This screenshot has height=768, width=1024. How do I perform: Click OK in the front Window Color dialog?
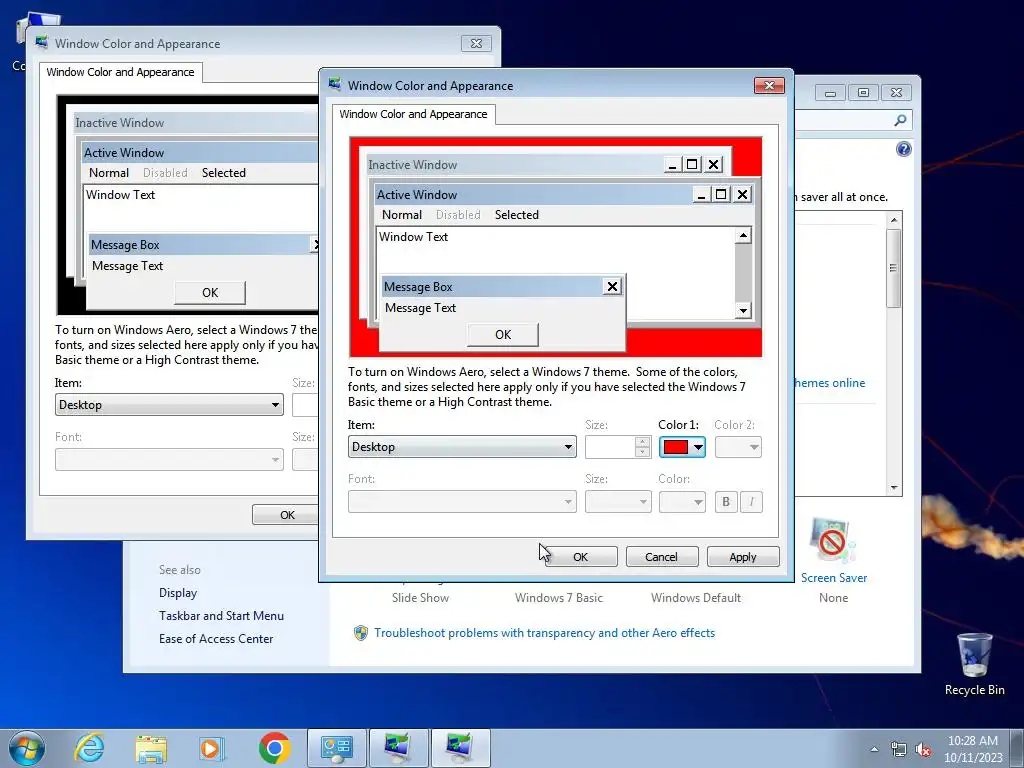tap(581, 556)
